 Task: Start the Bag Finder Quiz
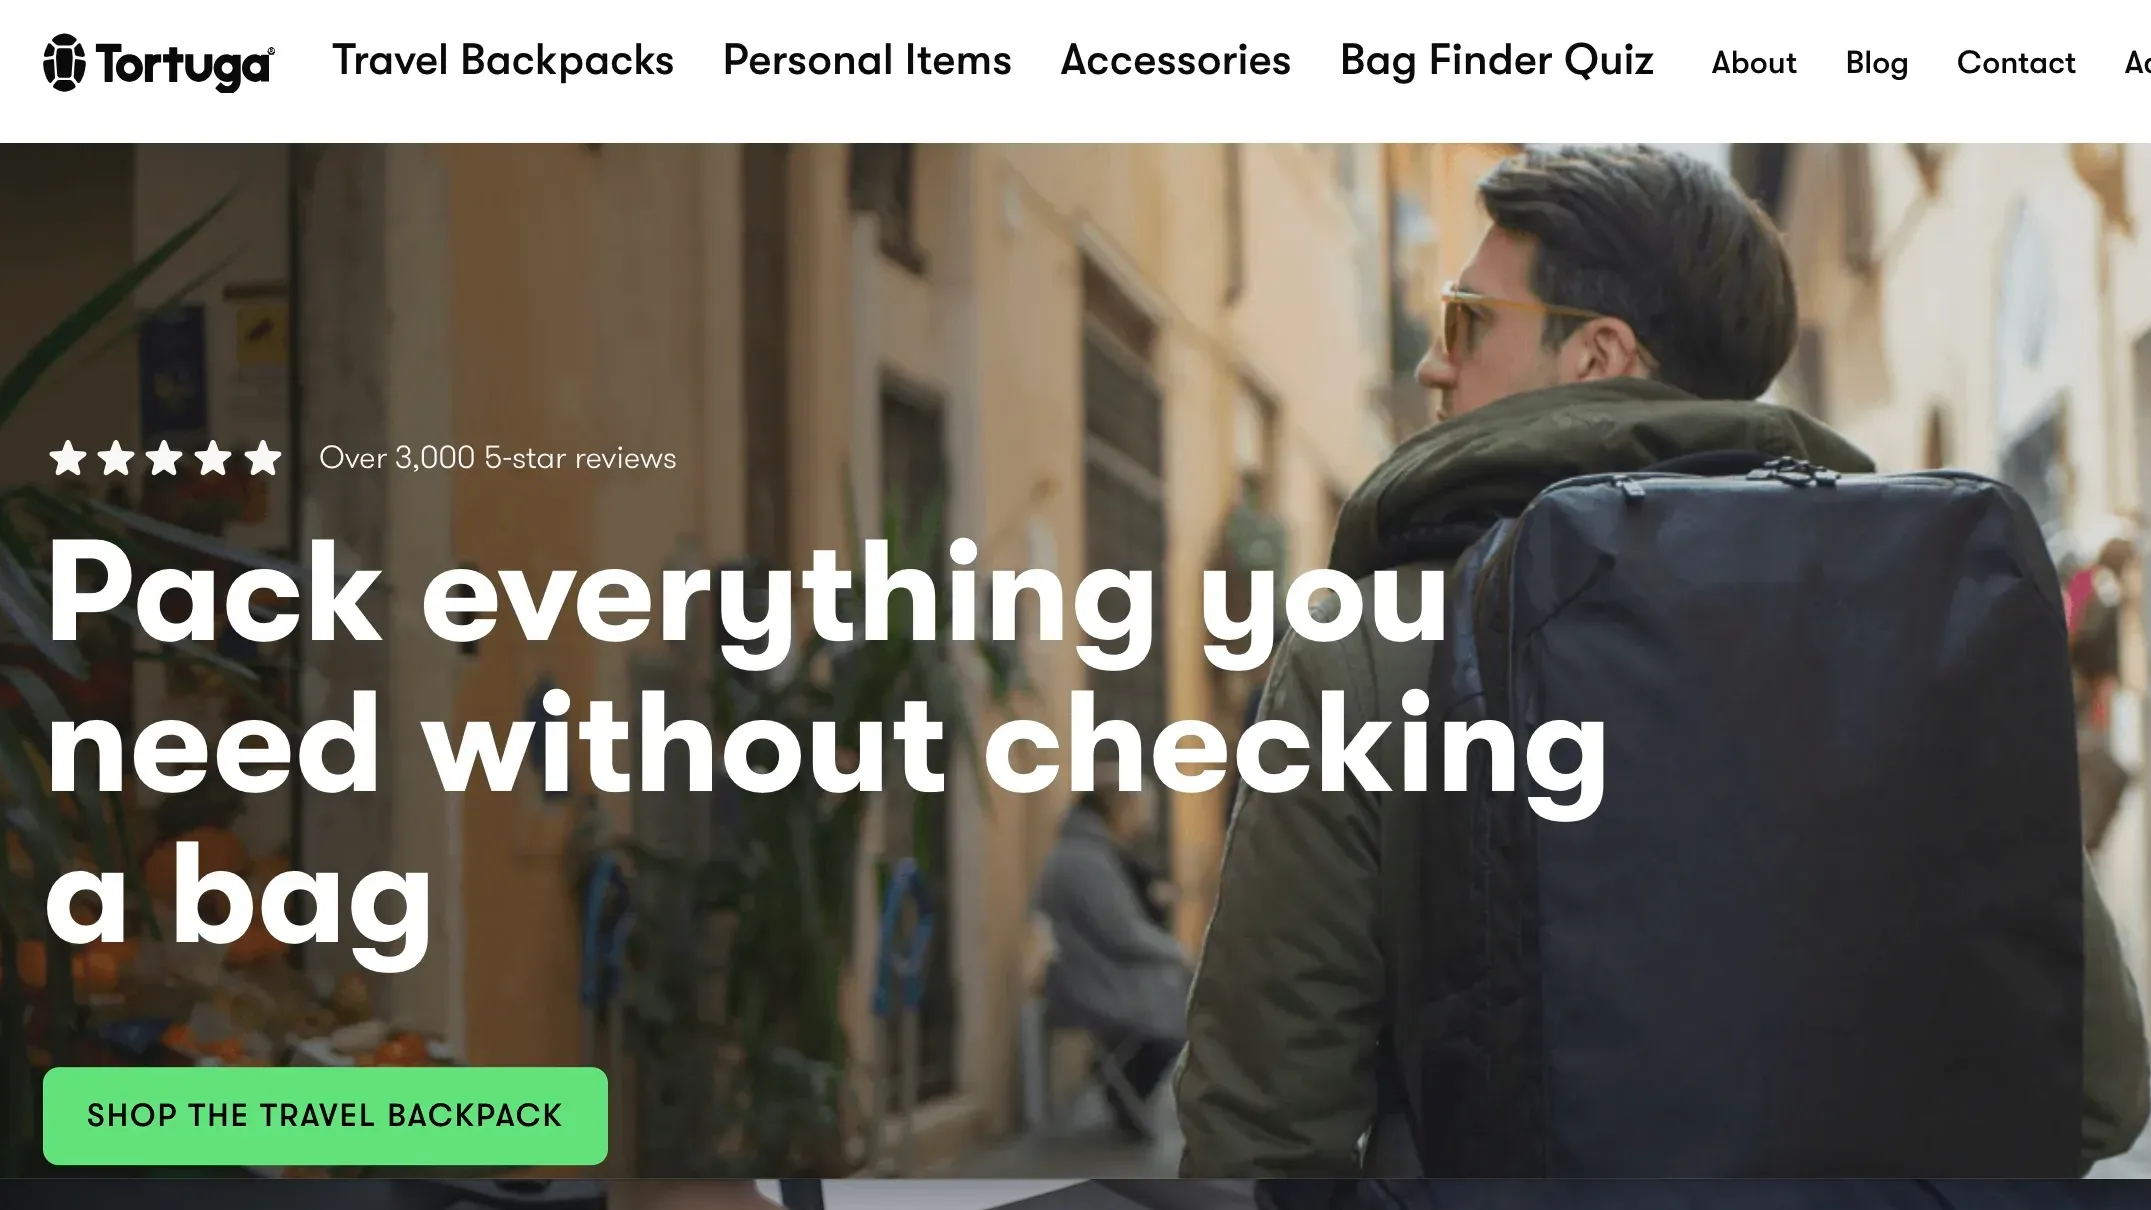[1497, 61]
